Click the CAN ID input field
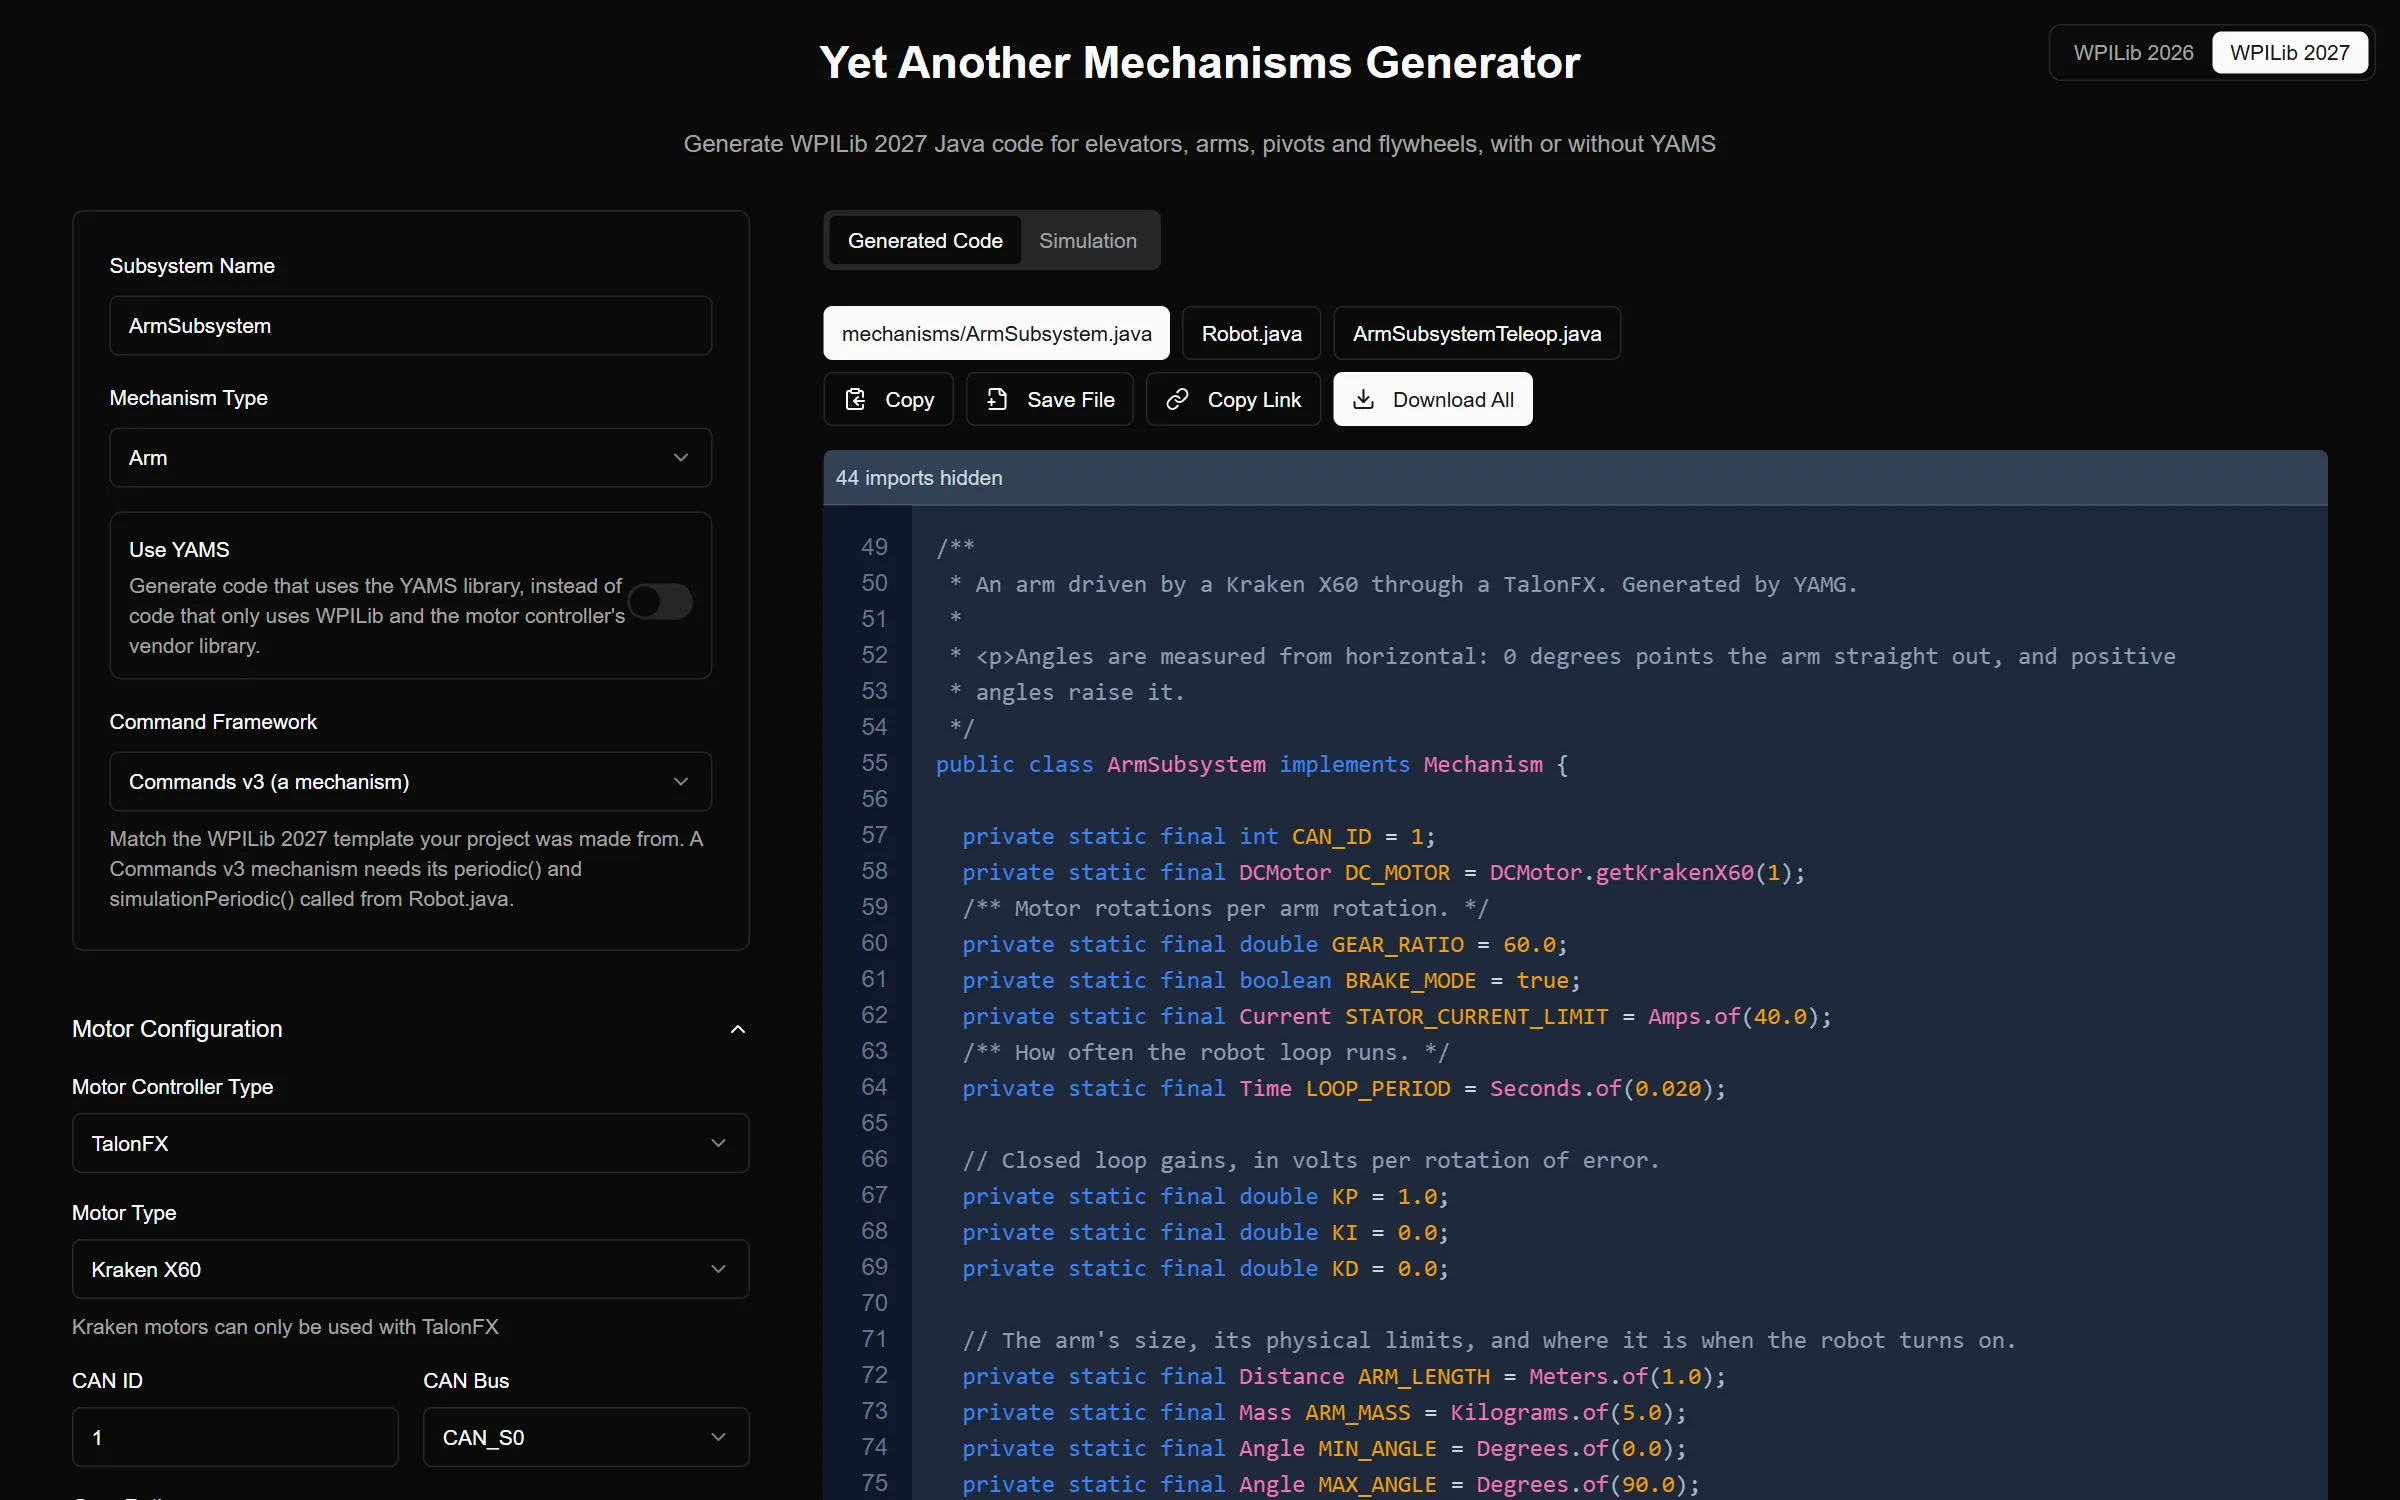This screenshot has height=1500, width=2400. [235, 1437]
